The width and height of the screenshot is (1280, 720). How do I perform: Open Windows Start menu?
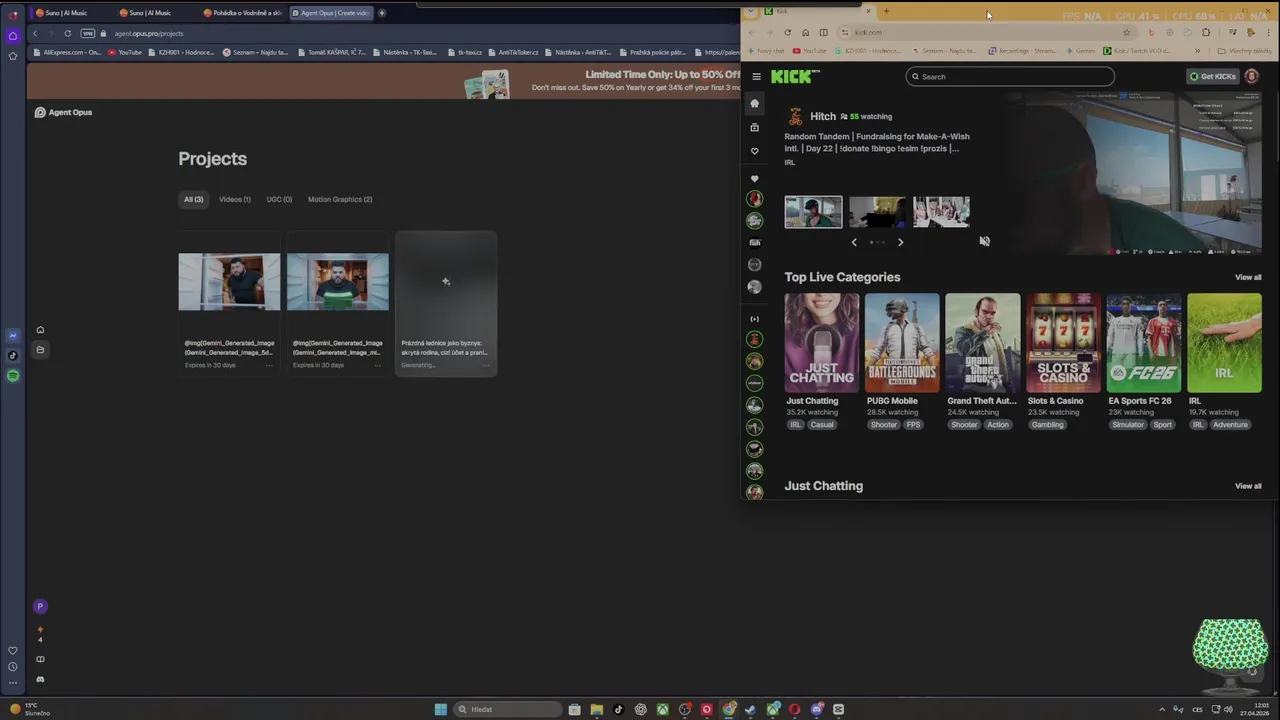(440, 709)
